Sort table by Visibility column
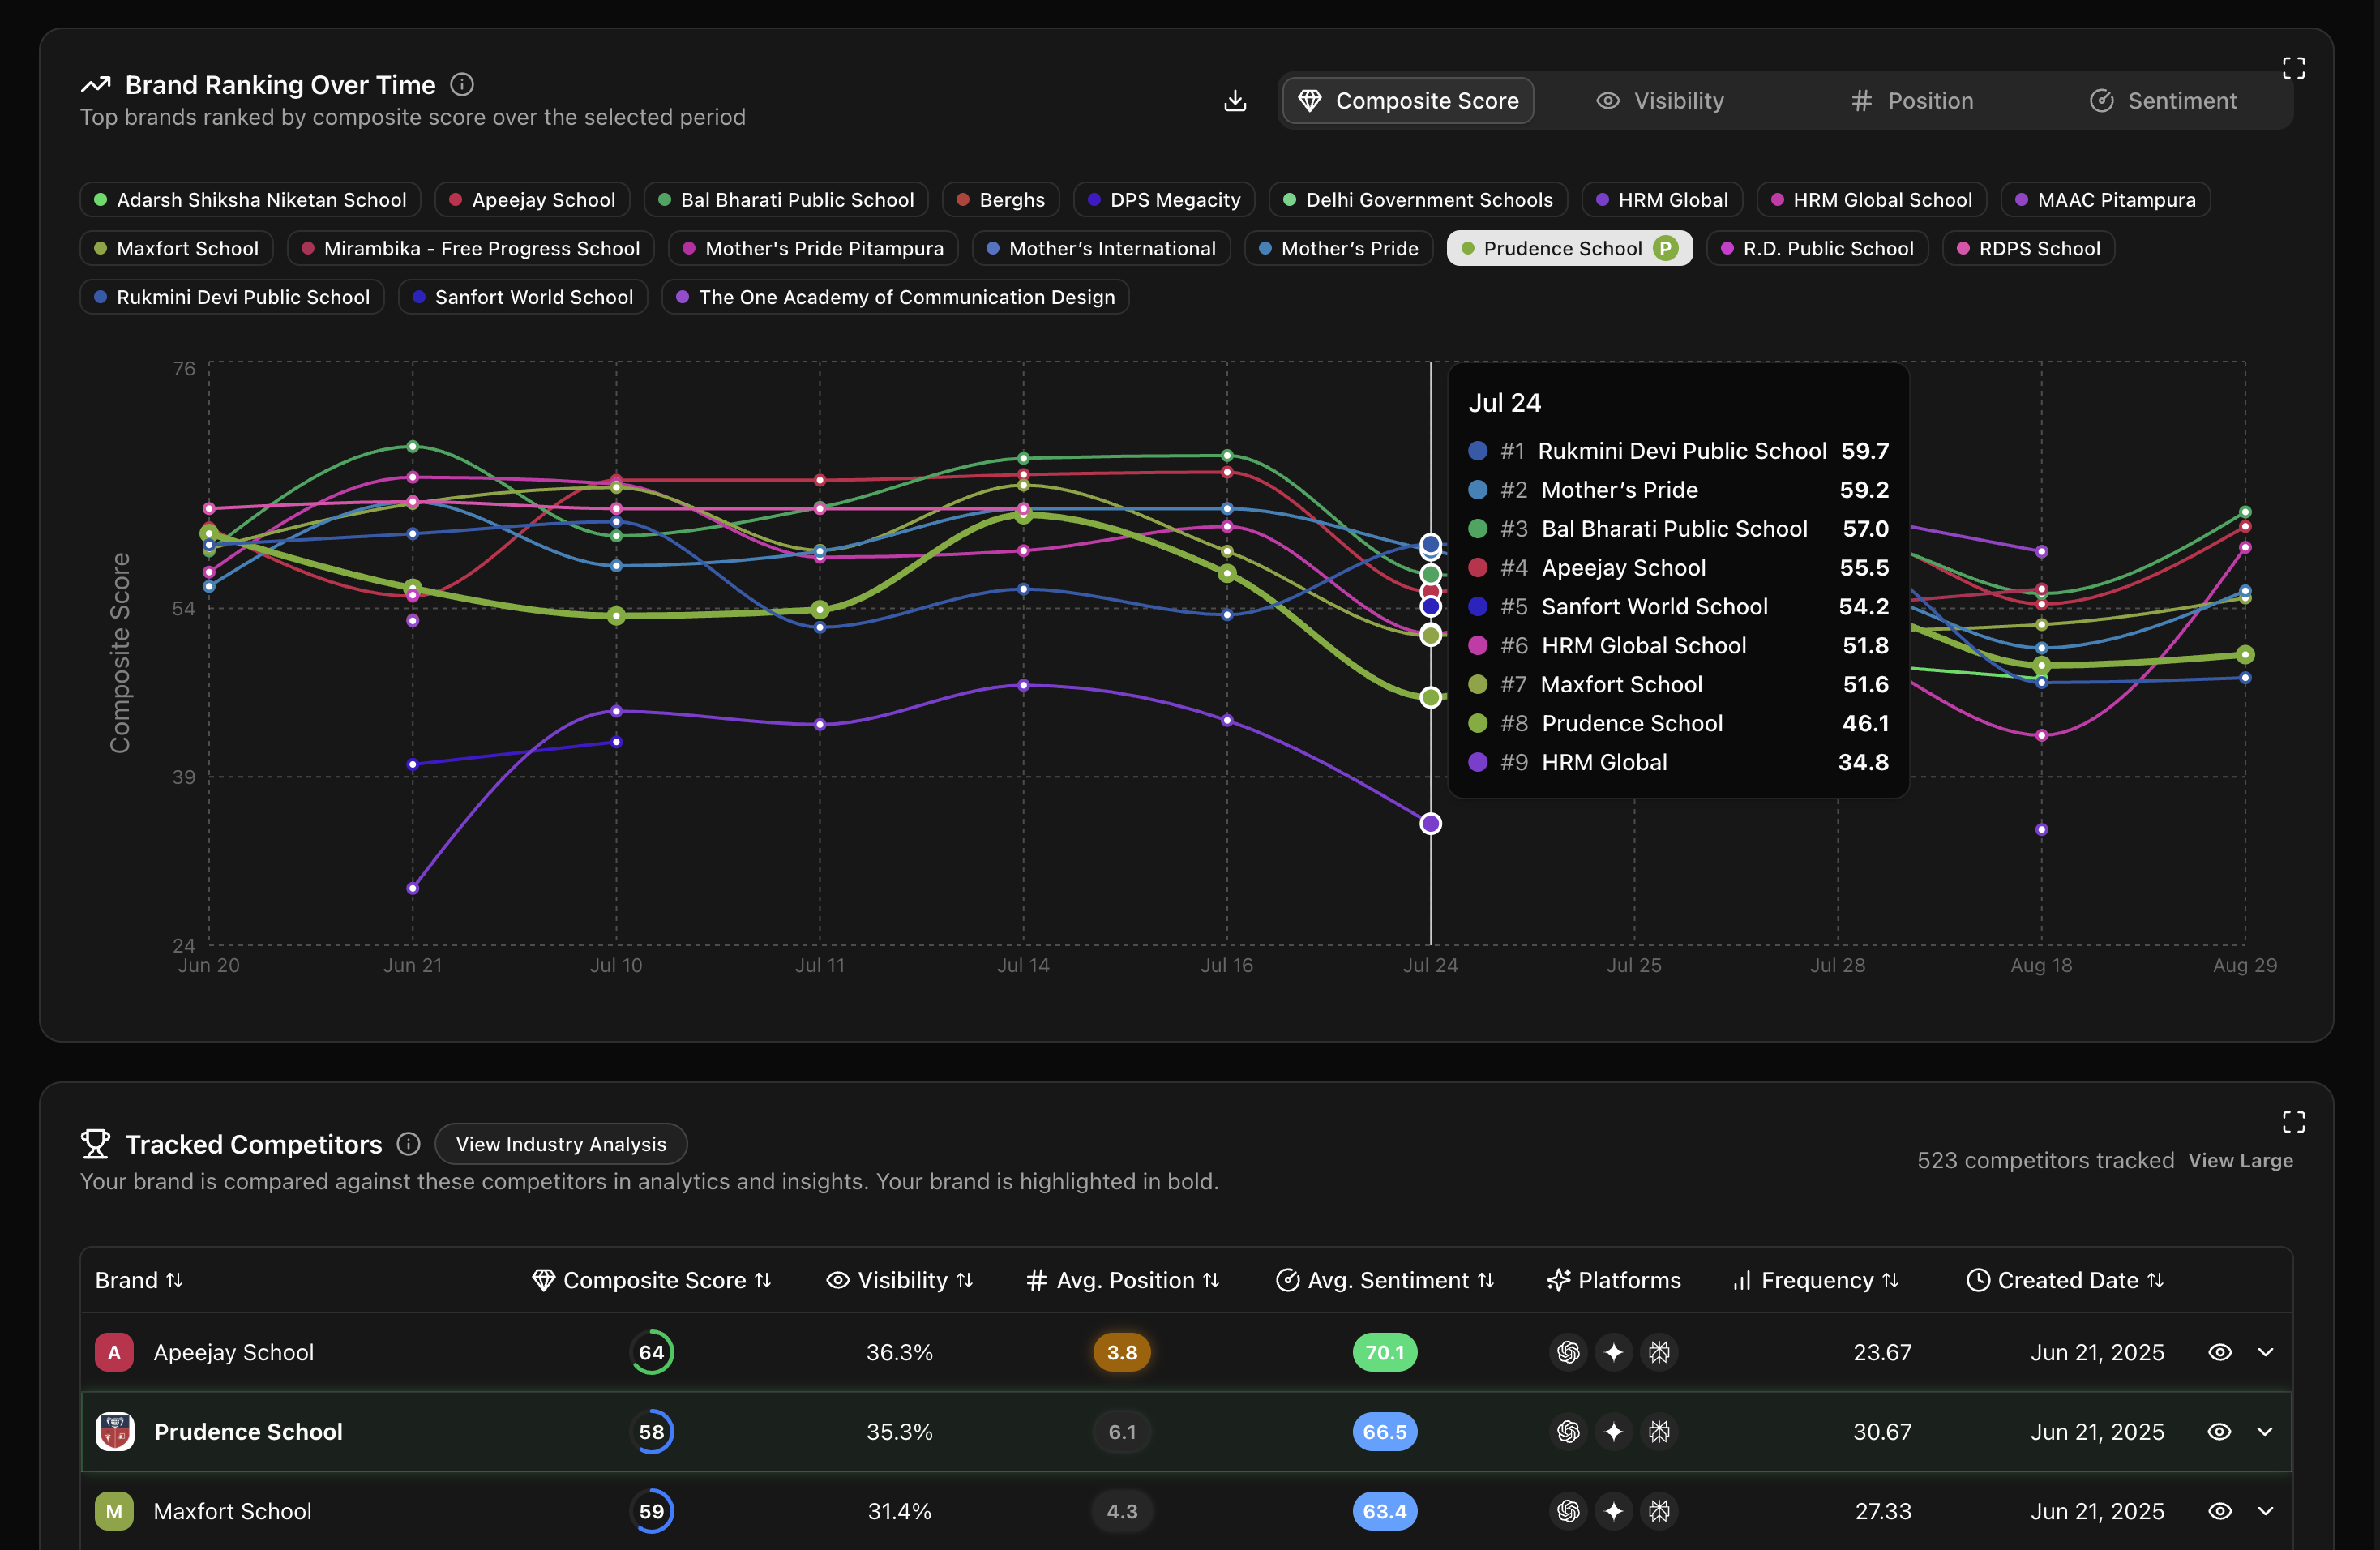This screenshot has width=2380, height=1550. point(899,1280)
